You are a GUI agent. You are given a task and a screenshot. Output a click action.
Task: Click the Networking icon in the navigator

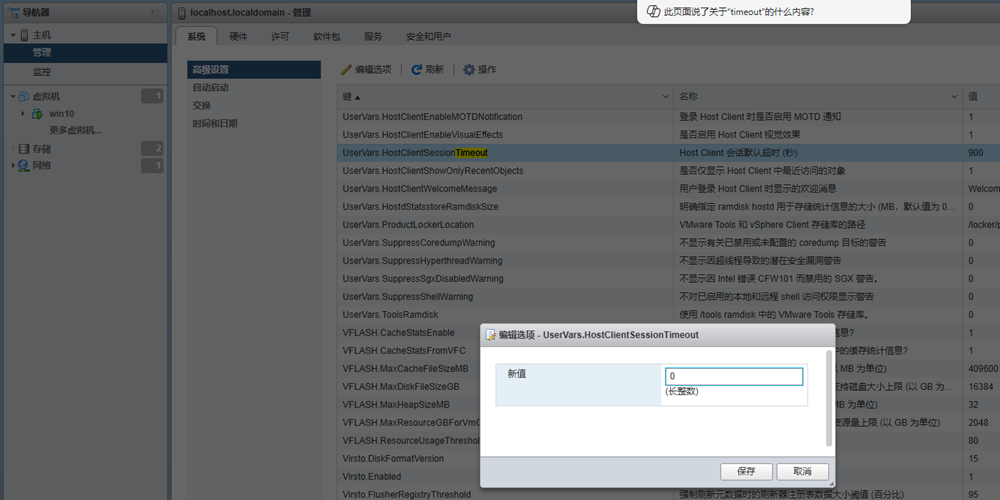[x=24, y=166]
